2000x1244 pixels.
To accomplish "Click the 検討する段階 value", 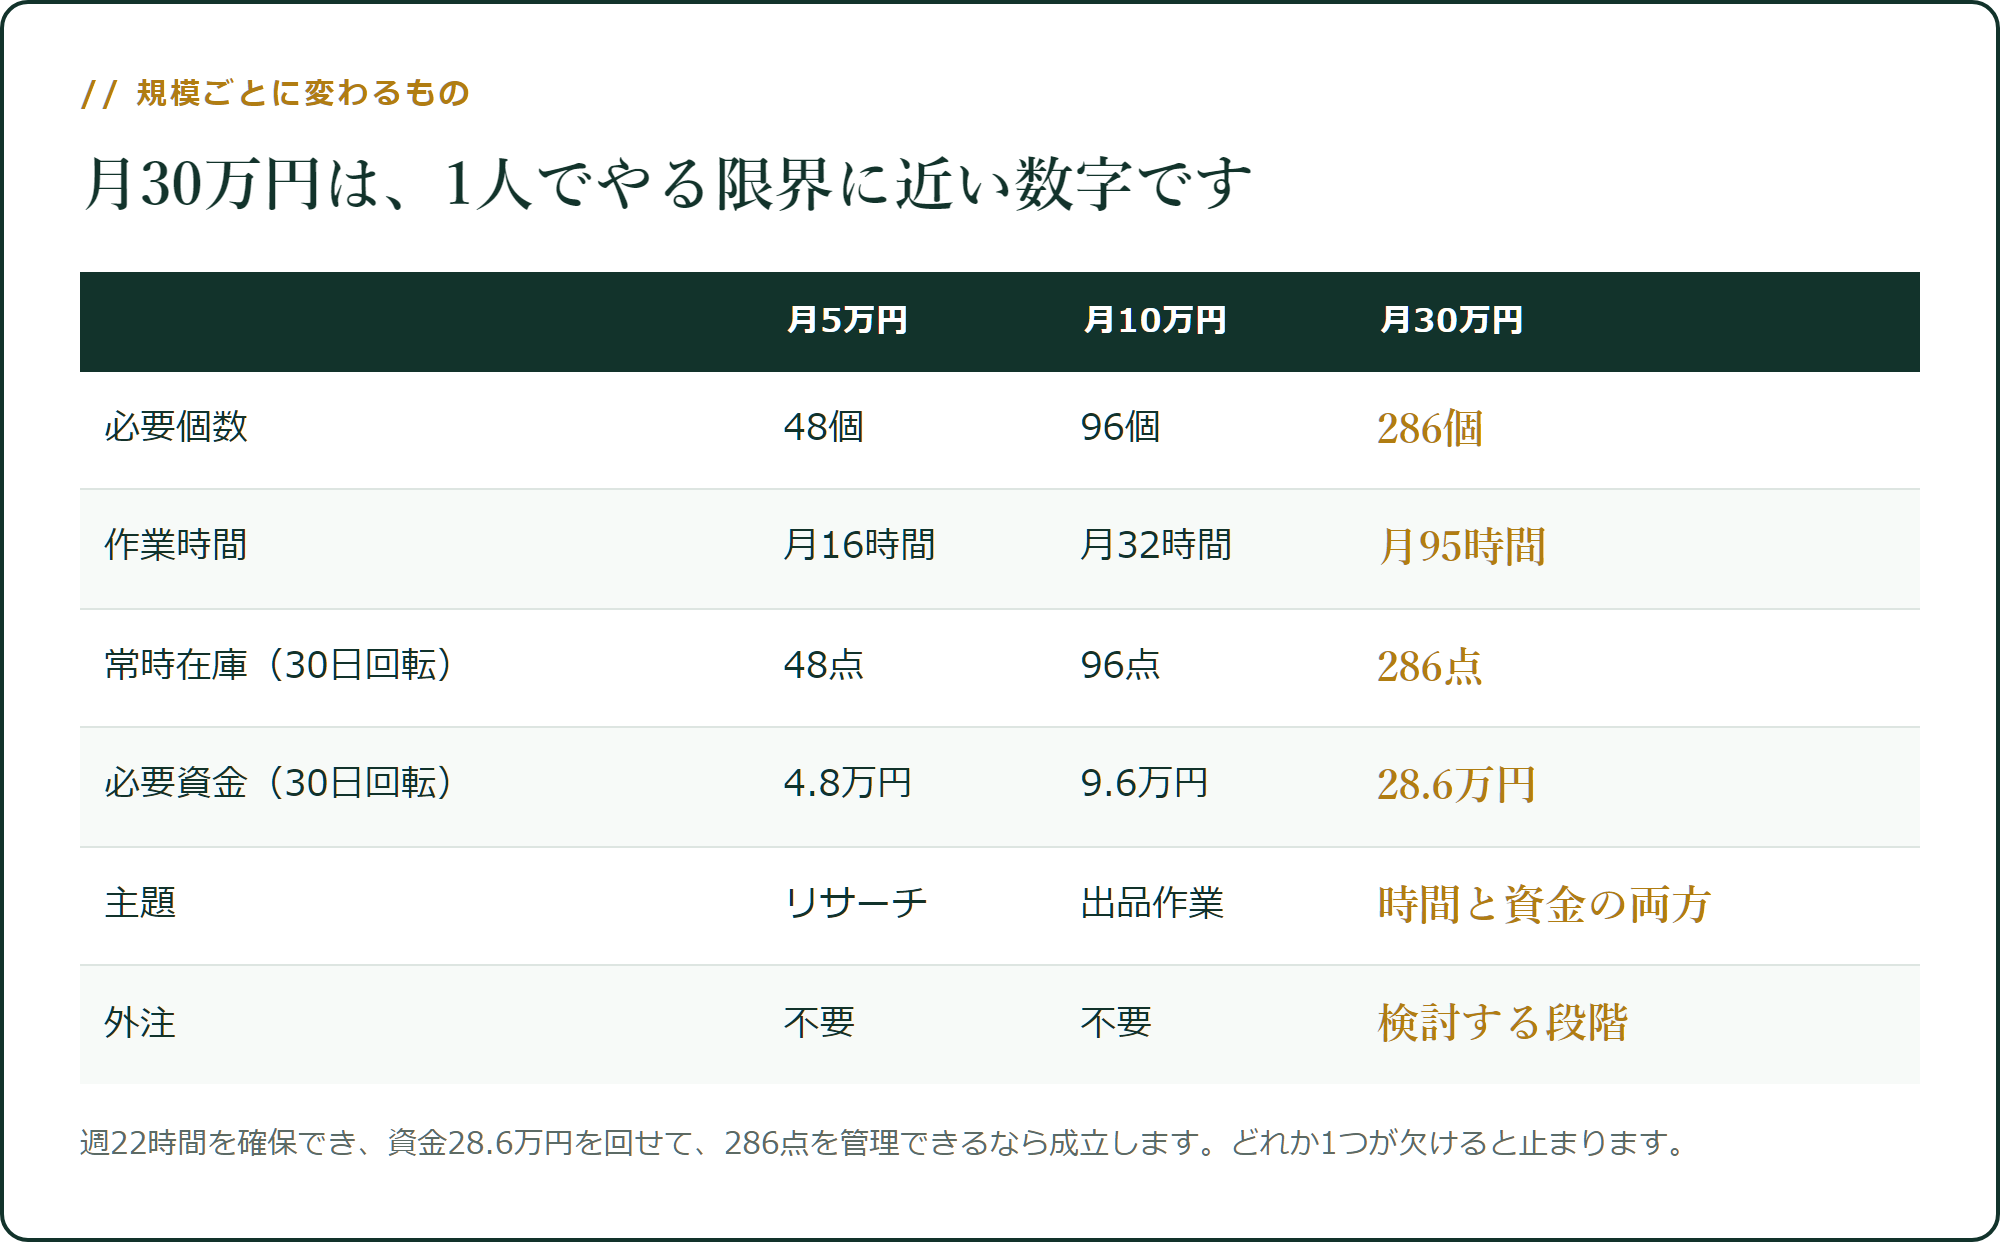I will [x=1502, y=1023].
